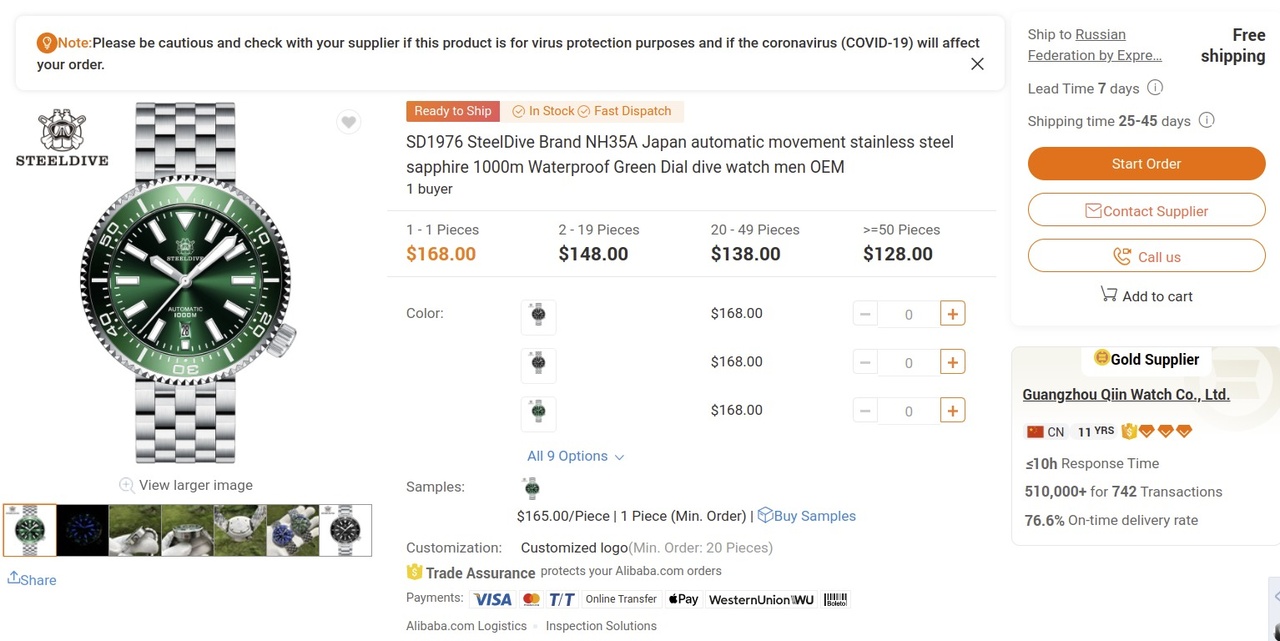Click the Add to cart icon
The height and width of the screenshot is (641, 1280).
pos(1109,295)
